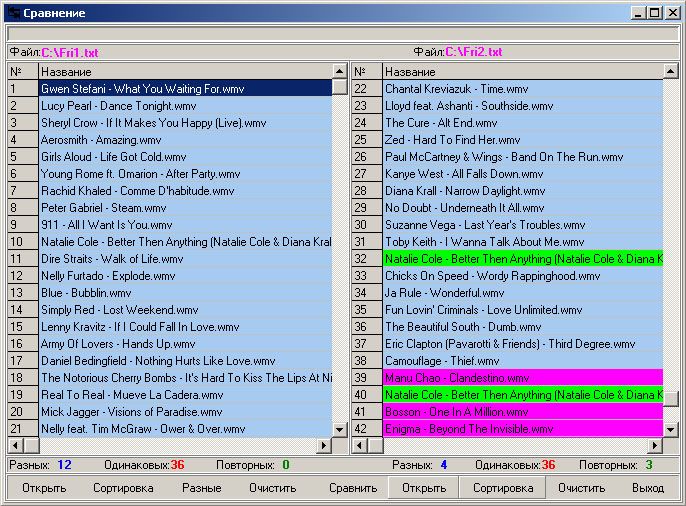Select row Blue - Bubblin.wmv
Image resolution: width=686 pixels, height=506 pixels.
tap(186, 293)
